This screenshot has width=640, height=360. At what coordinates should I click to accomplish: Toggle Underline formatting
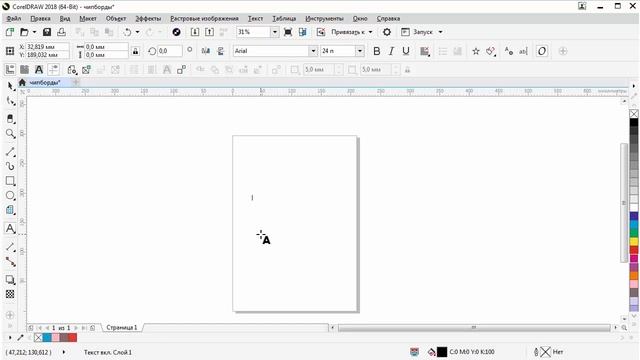[x=406, y=51]
